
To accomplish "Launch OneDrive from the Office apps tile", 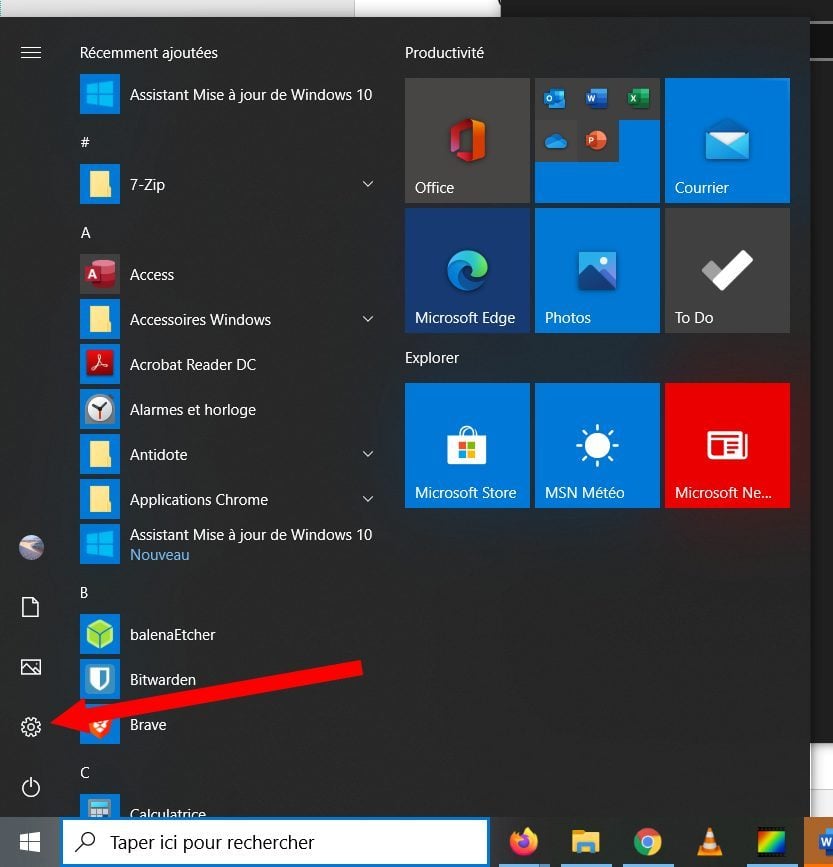I will coord(555,141).
